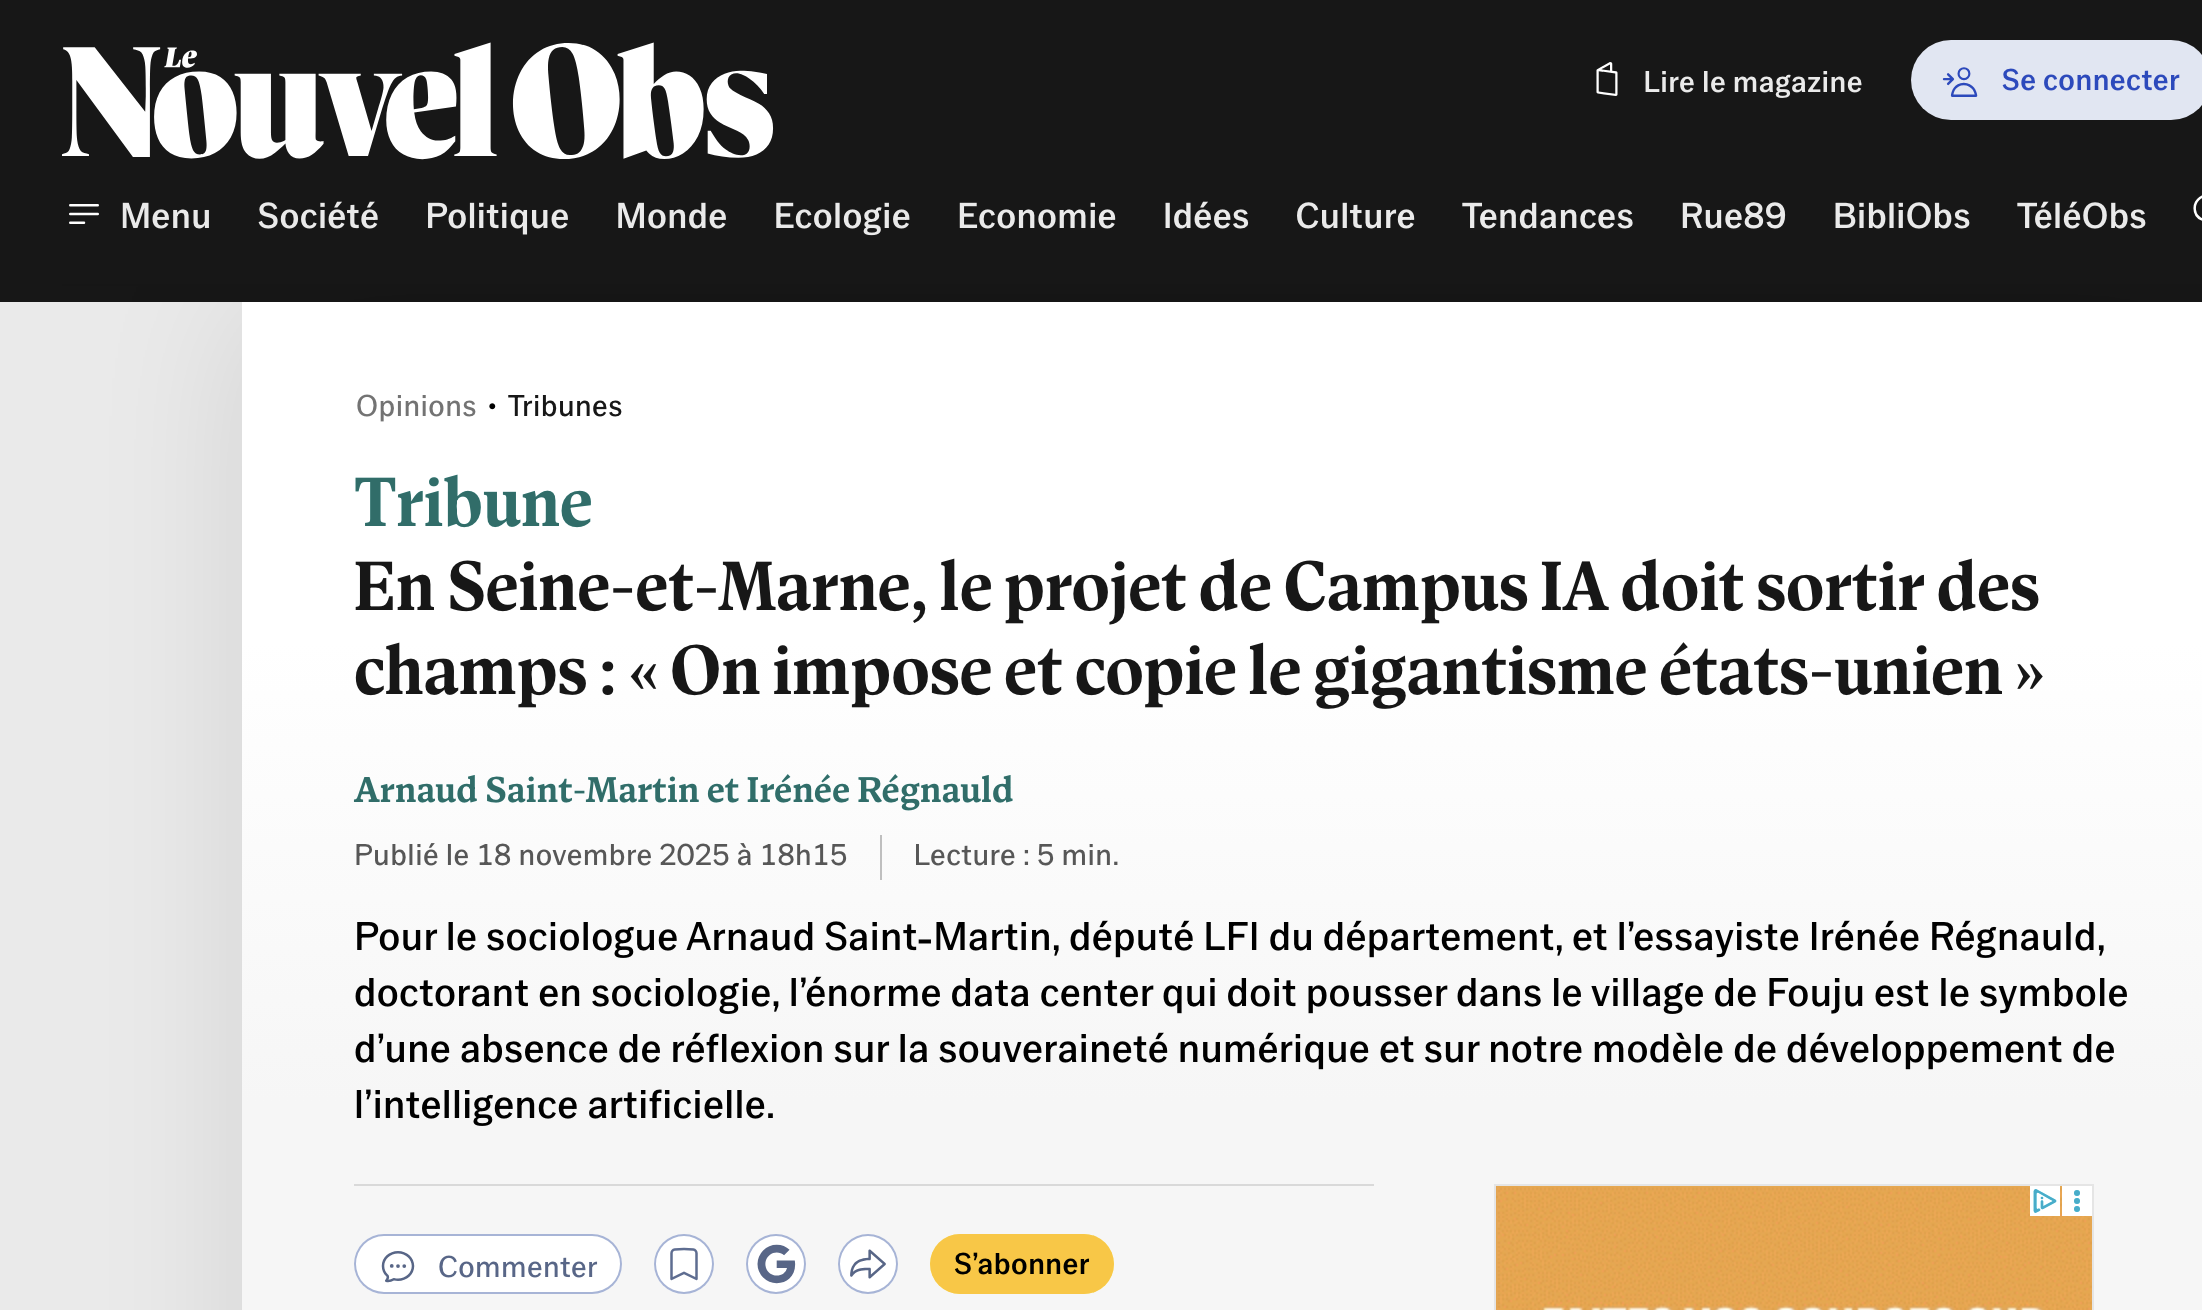This screenshot has width=2202, height=1310.
Task: Open ad options three-dot icon
Action: tap(2078, 1201)
